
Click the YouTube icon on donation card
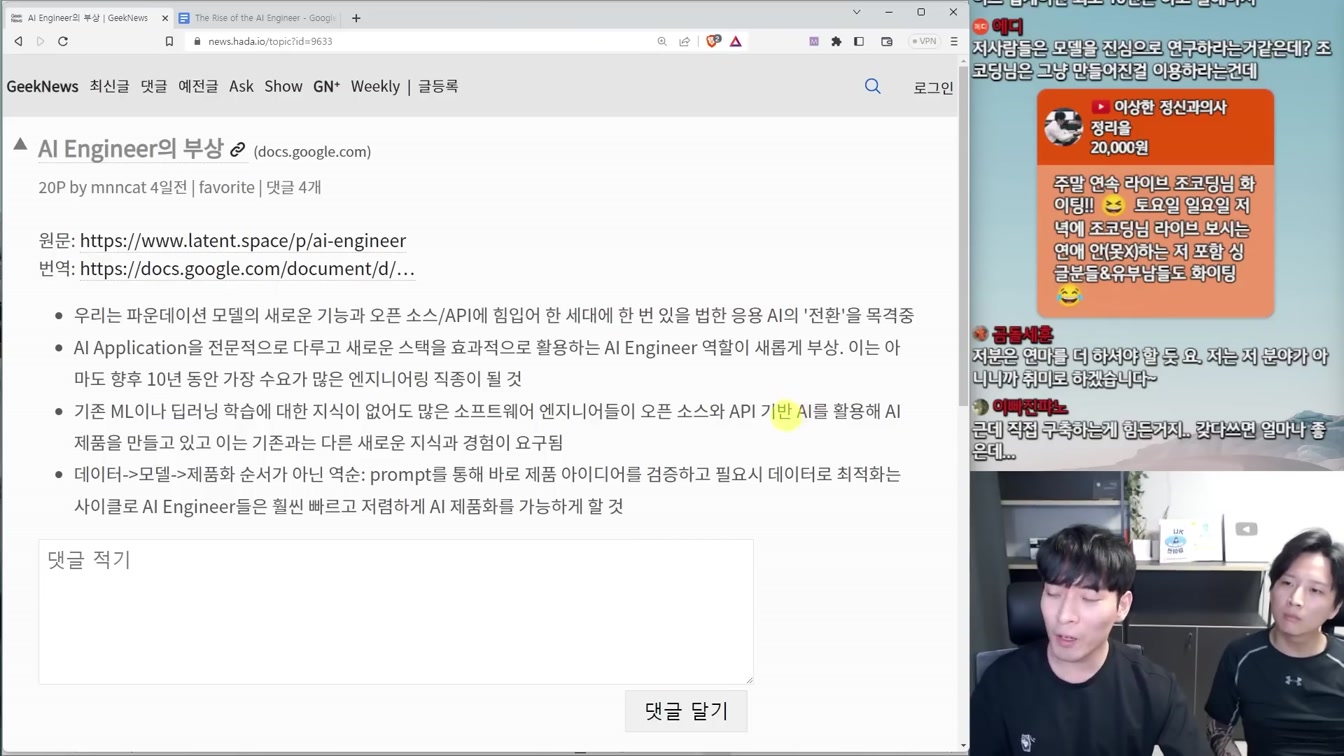click(1101, 107)
